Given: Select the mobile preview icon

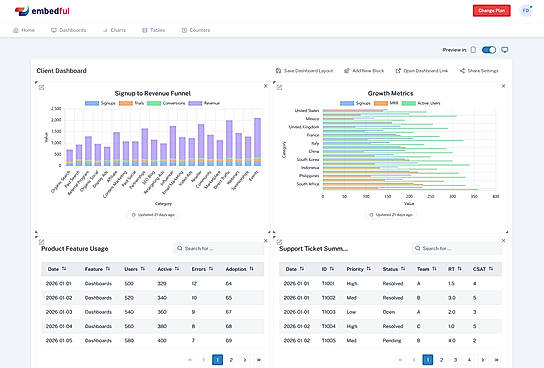Looking at the screenshot, I should tap(473, 50).
